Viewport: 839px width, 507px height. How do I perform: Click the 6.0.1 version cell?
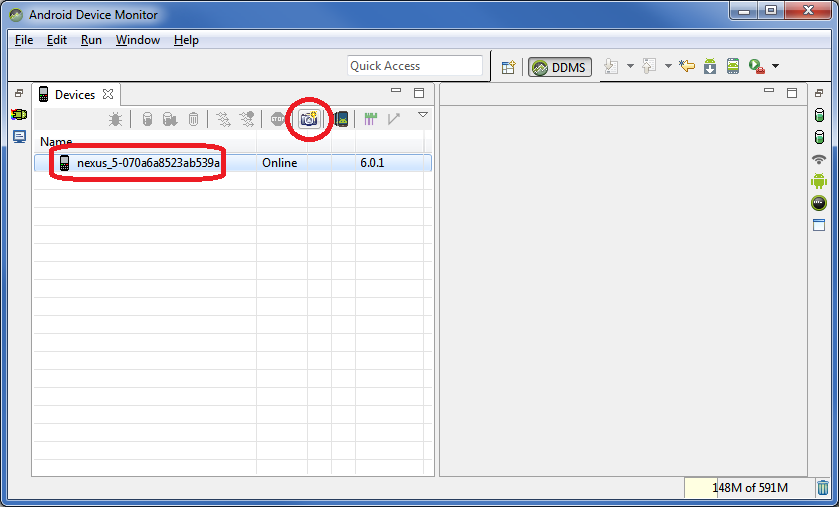tap(372, 163)
